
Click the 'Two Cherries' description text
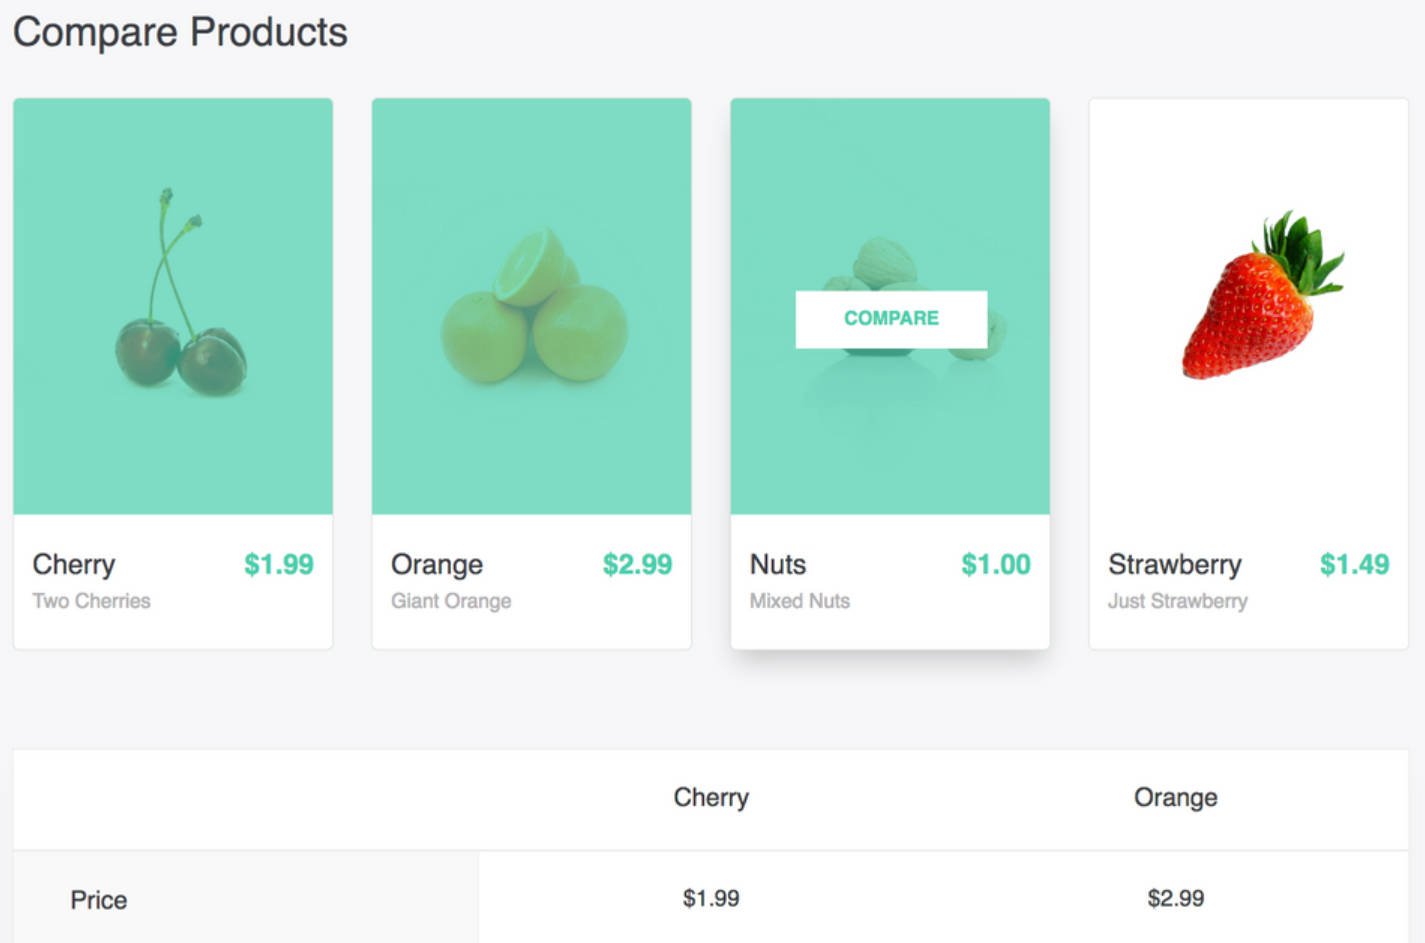91,601
